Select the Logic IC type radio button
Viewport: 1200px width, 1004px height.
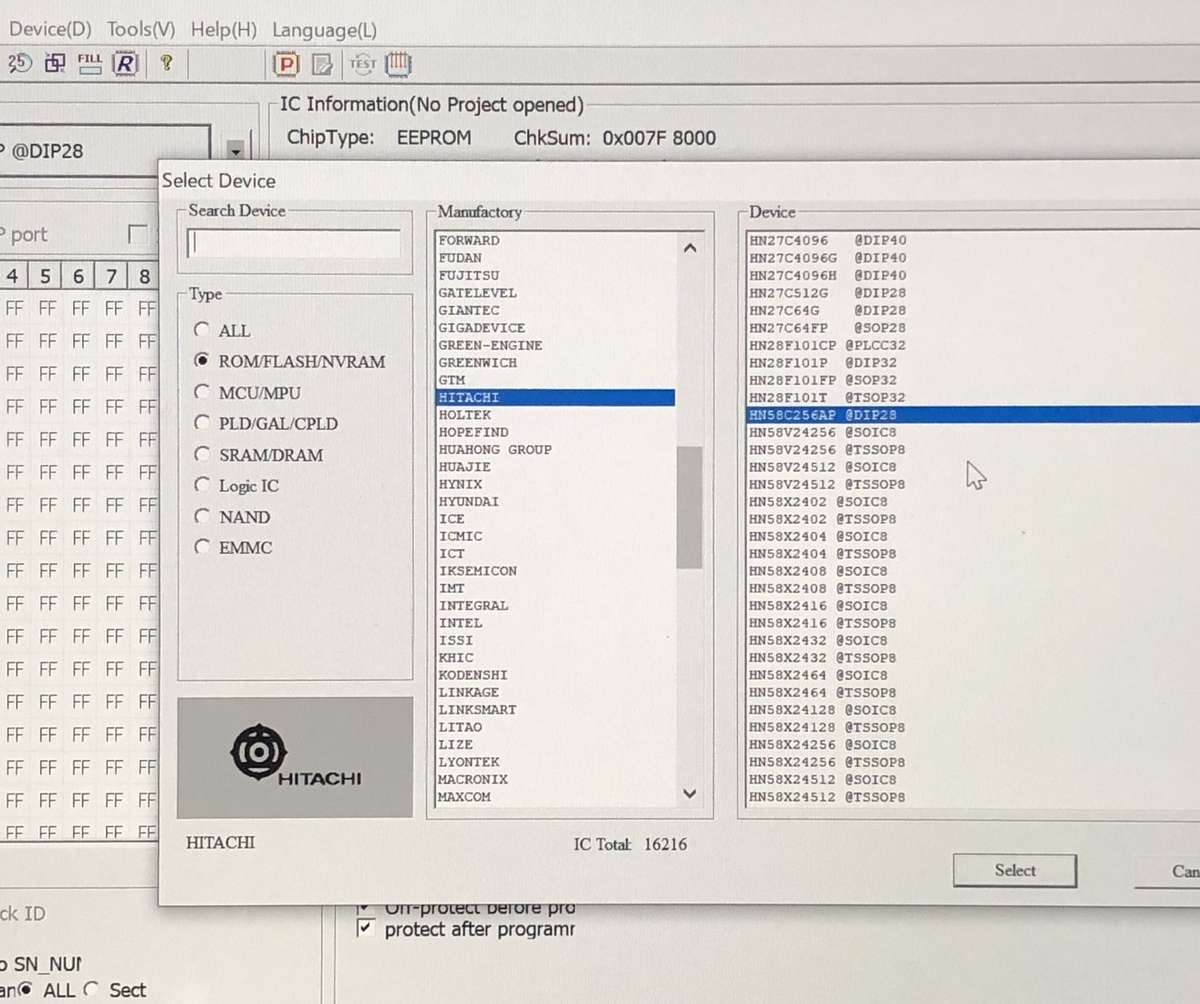[203, 485]
